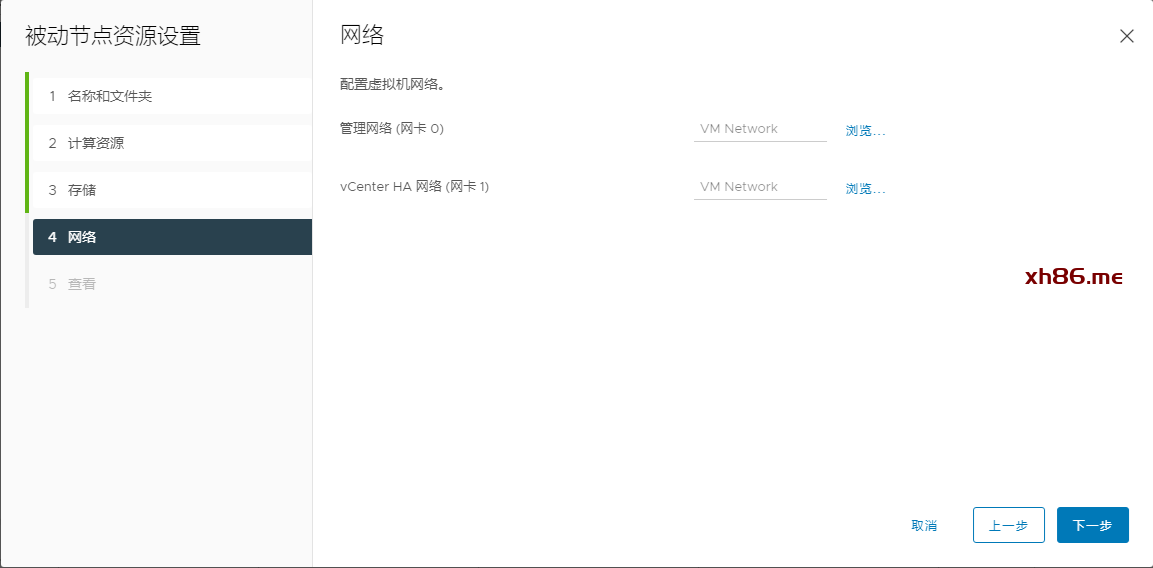Continue with the 下一步 button

(x=1092, y=525)
